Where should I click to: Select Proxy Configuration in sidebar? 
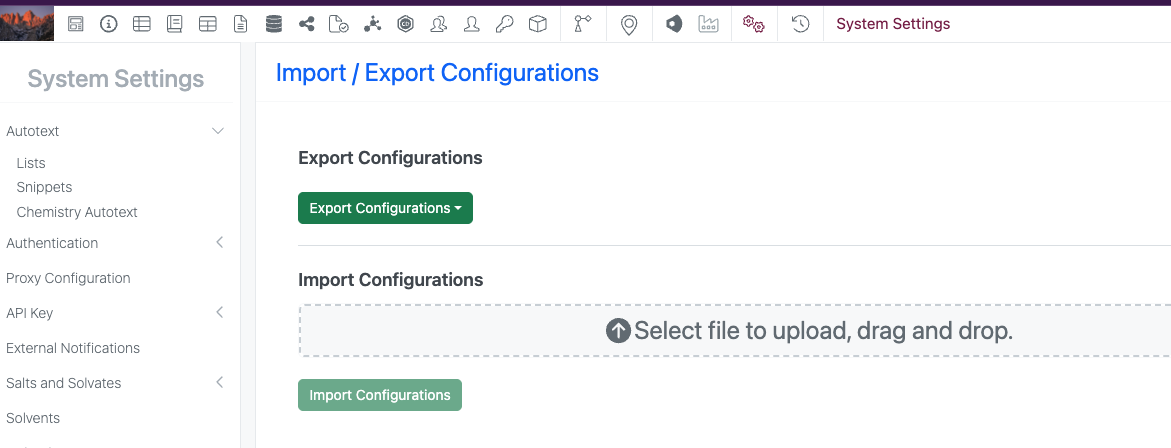point(68,278)
